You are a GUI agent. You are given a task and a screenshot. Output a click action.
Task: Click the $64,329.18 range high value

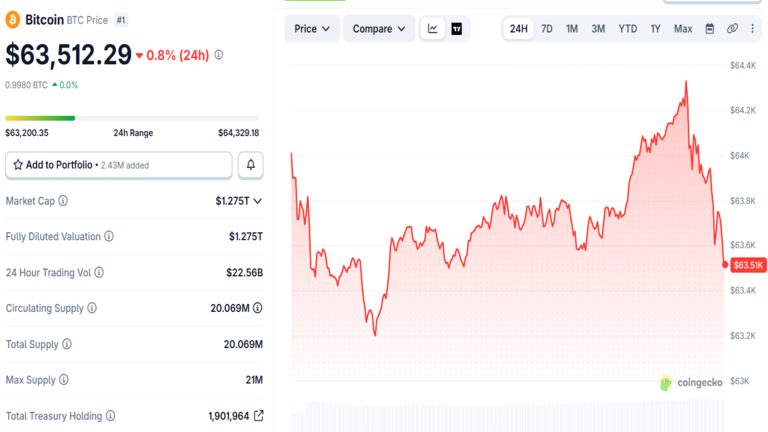[239, 133]
